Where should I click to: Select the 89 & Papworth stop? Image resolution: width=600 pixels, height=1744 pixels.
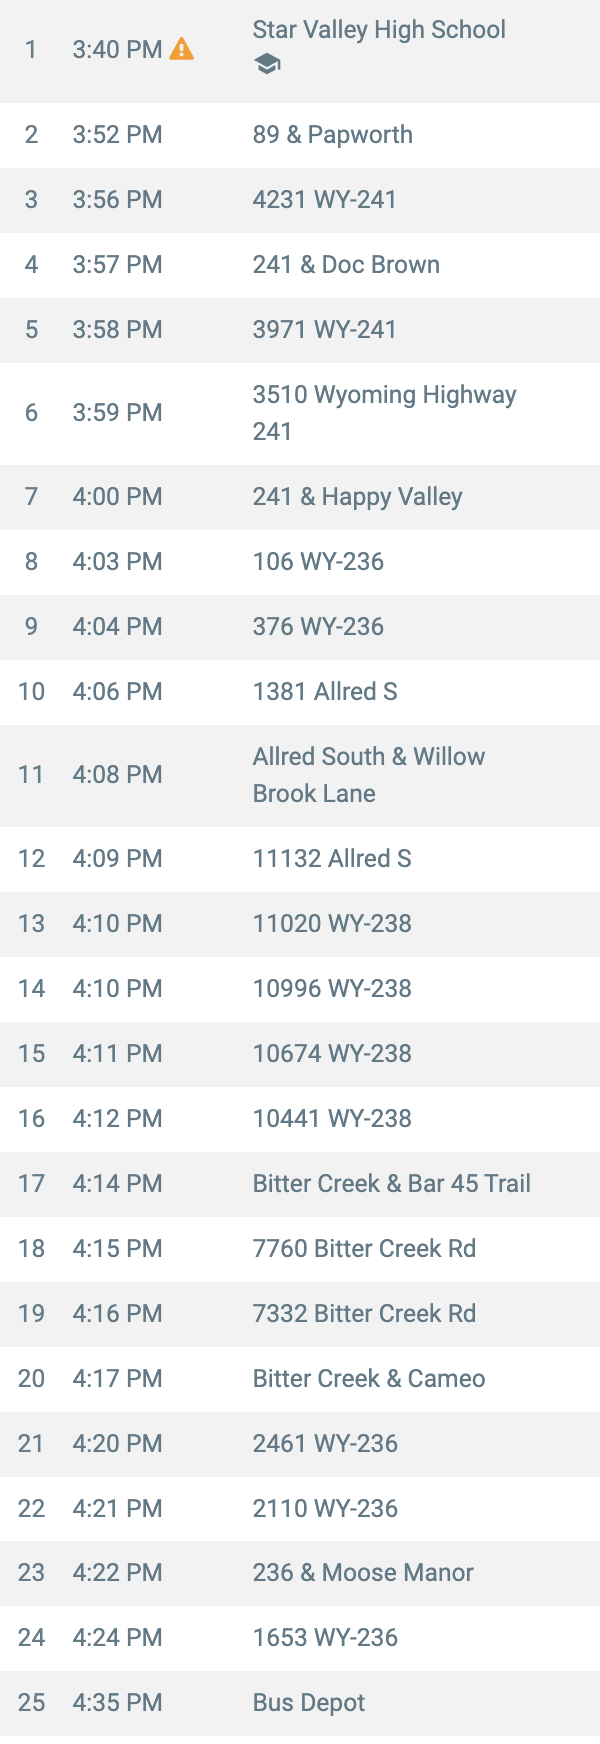[300, 135]
